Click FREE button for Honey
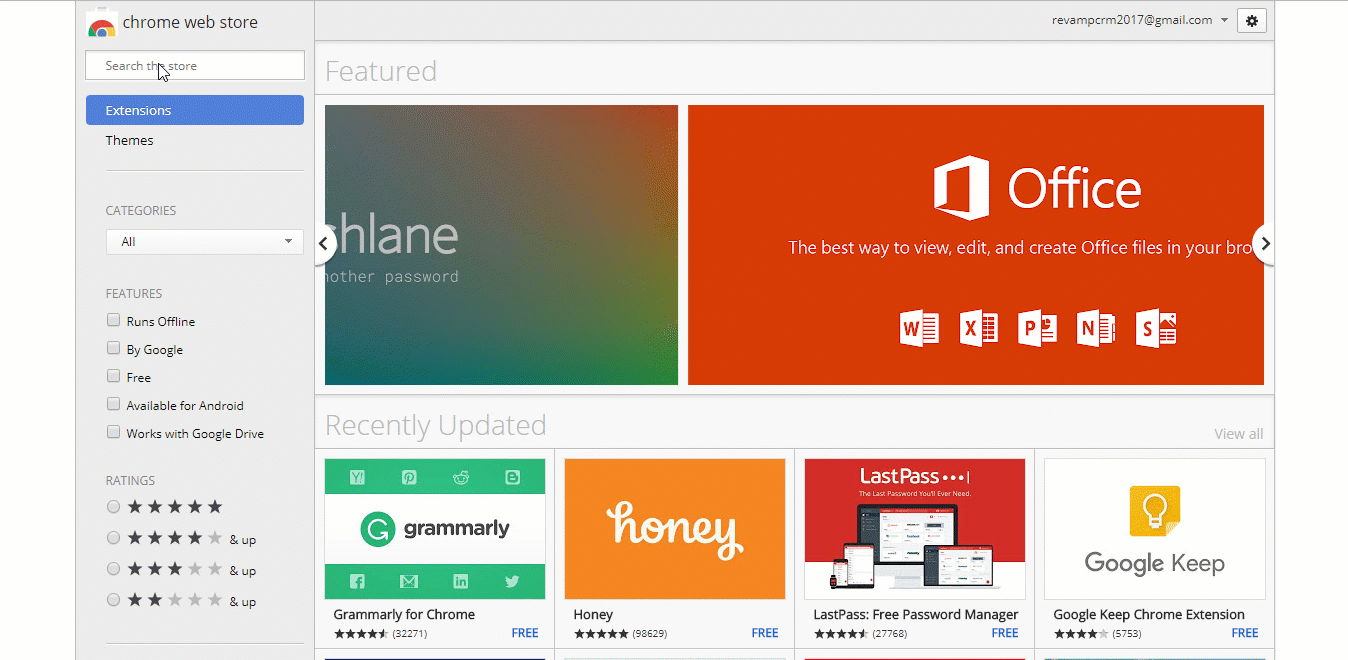 tap(765, 633)
